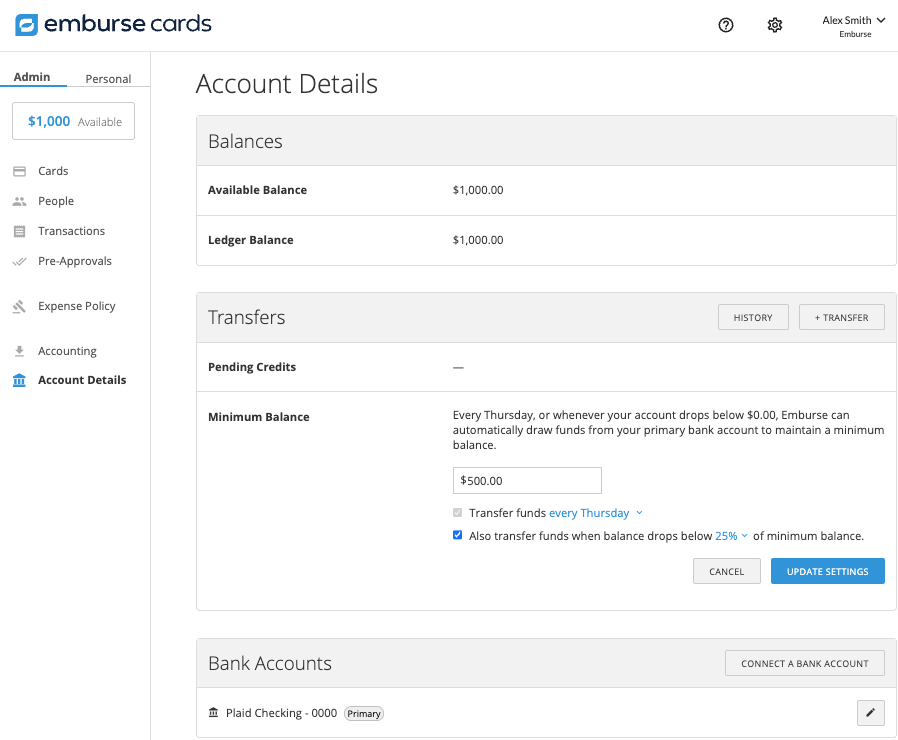Expand the 'every Thursday' schedule dropdown
Screen dimensions: 898x740
[x=596, y=513]
